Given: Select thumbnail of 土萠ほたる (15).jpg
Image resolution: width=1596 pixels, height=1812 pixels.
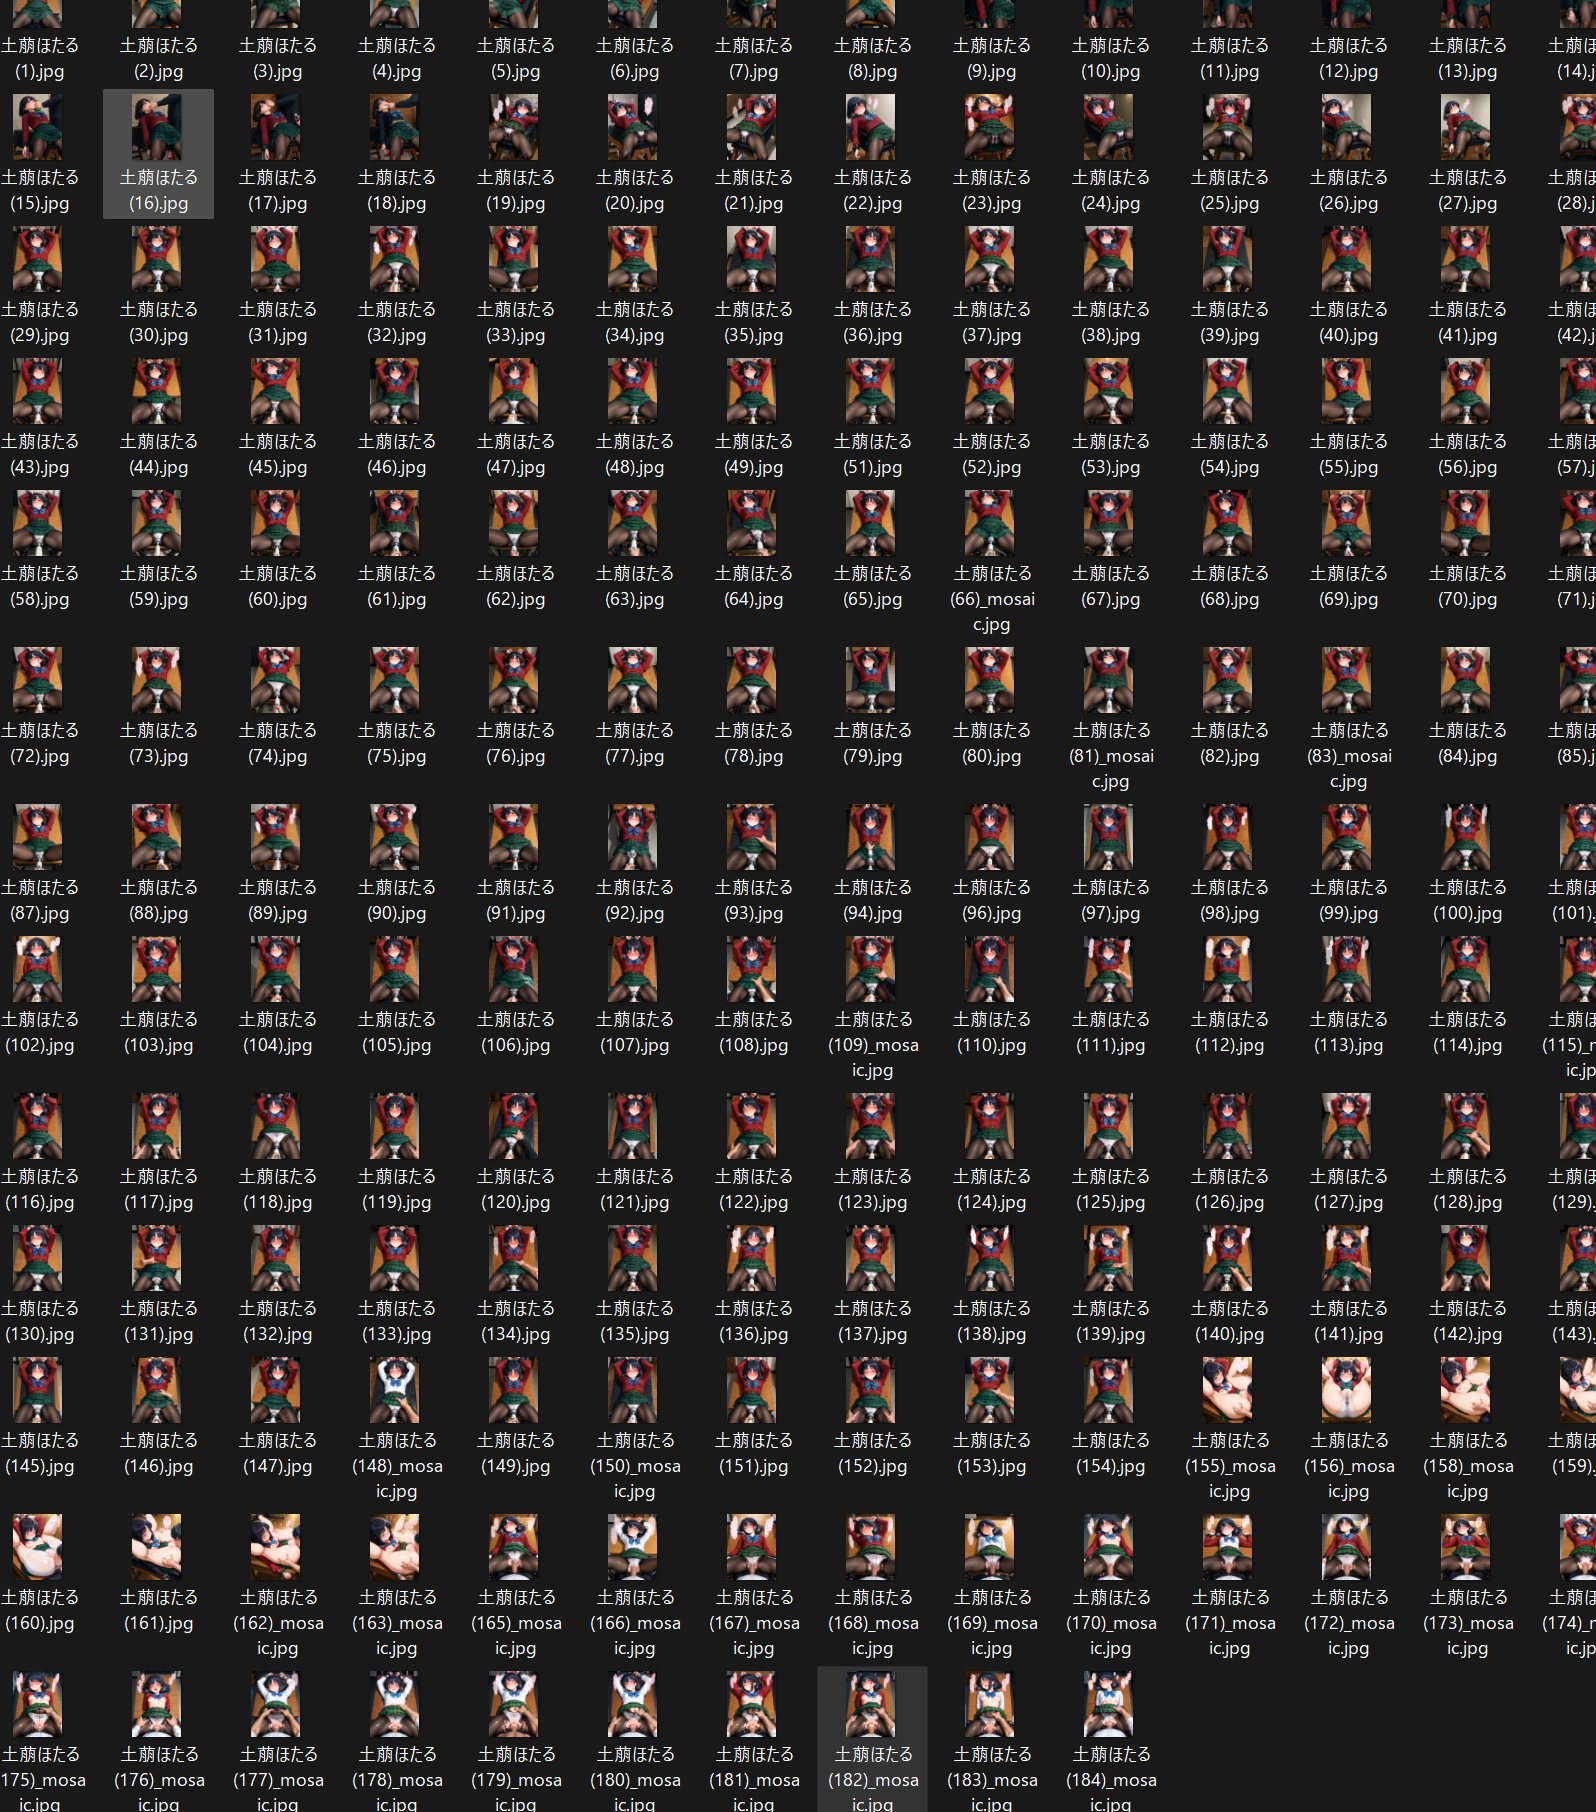Looking at the screenshot, I should click(38, 127).
